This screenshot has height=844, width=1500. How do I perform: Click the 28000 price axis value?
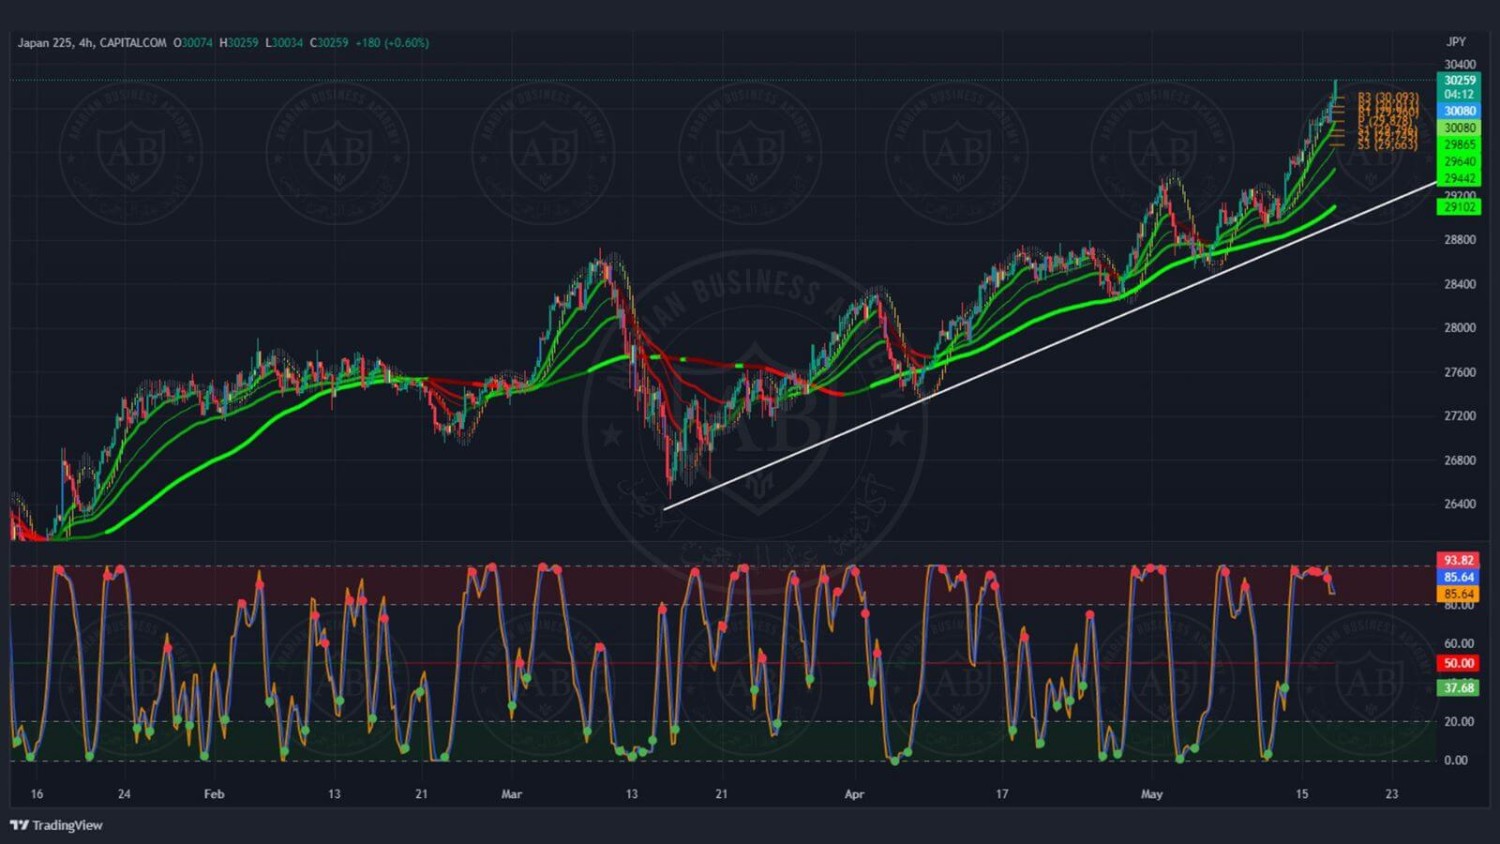[x=1460, y=328]
